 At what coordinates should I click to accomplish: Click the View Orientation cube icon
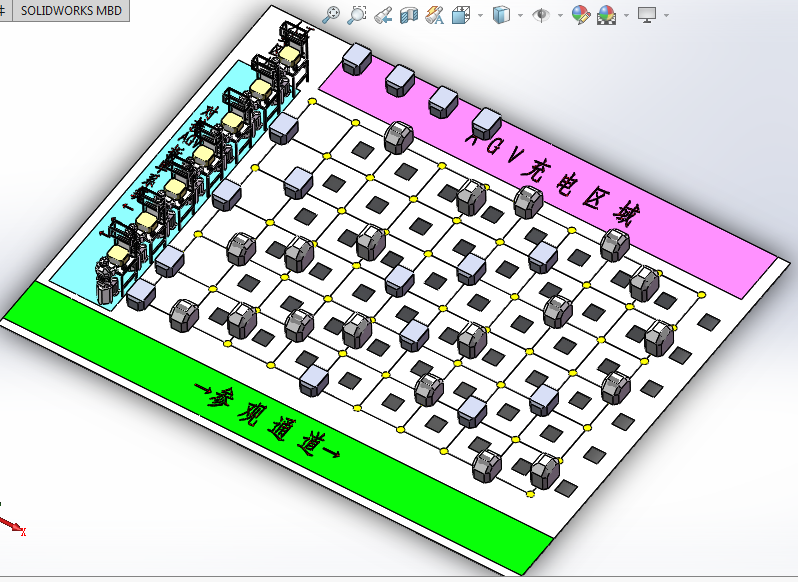461,15
